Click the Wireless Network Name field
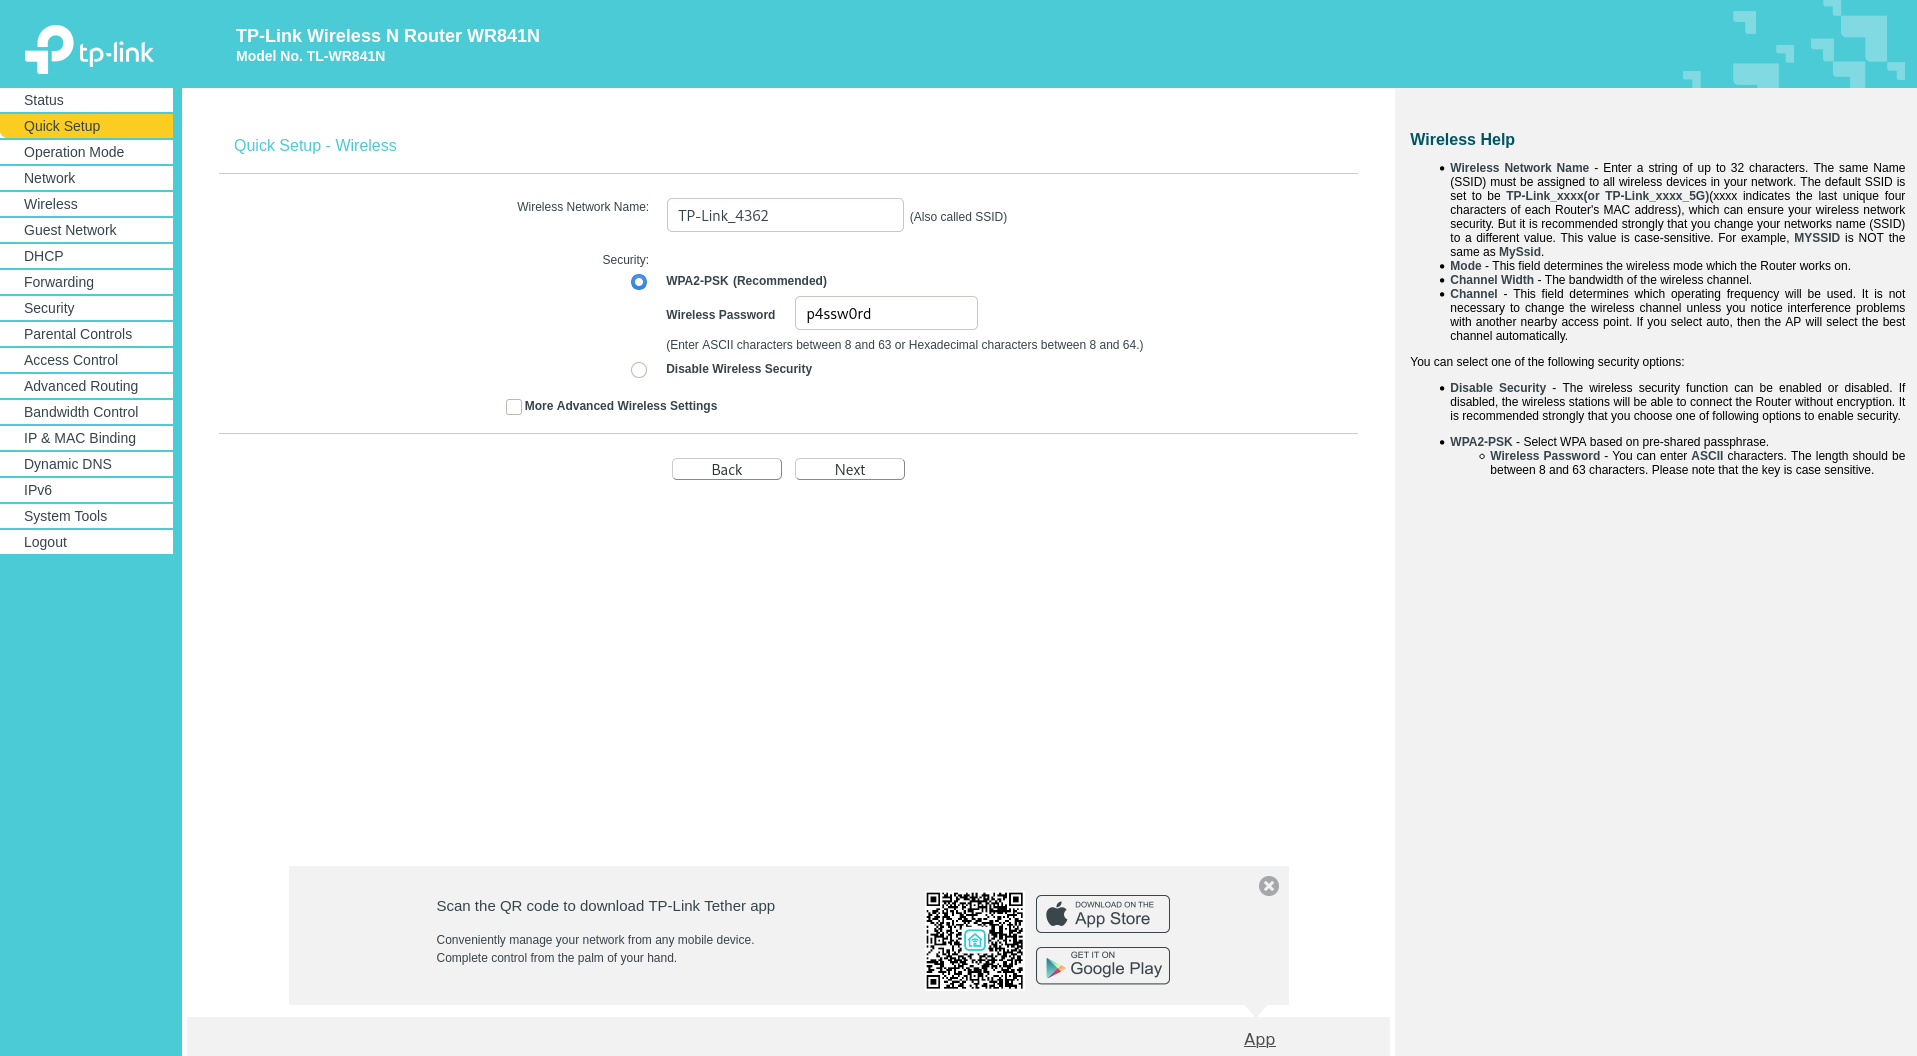The height and width of the screenshot is (1056, 1917). click(x=785, y=215)
